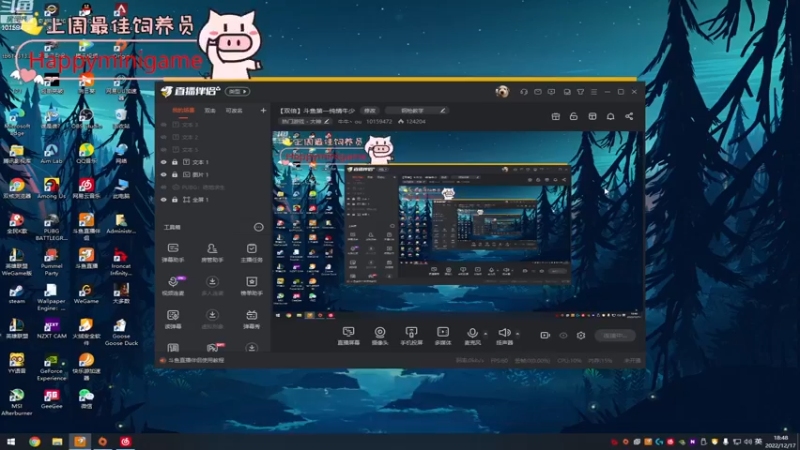Toggle the lock on 文本 1 layer

coord(174,162)
